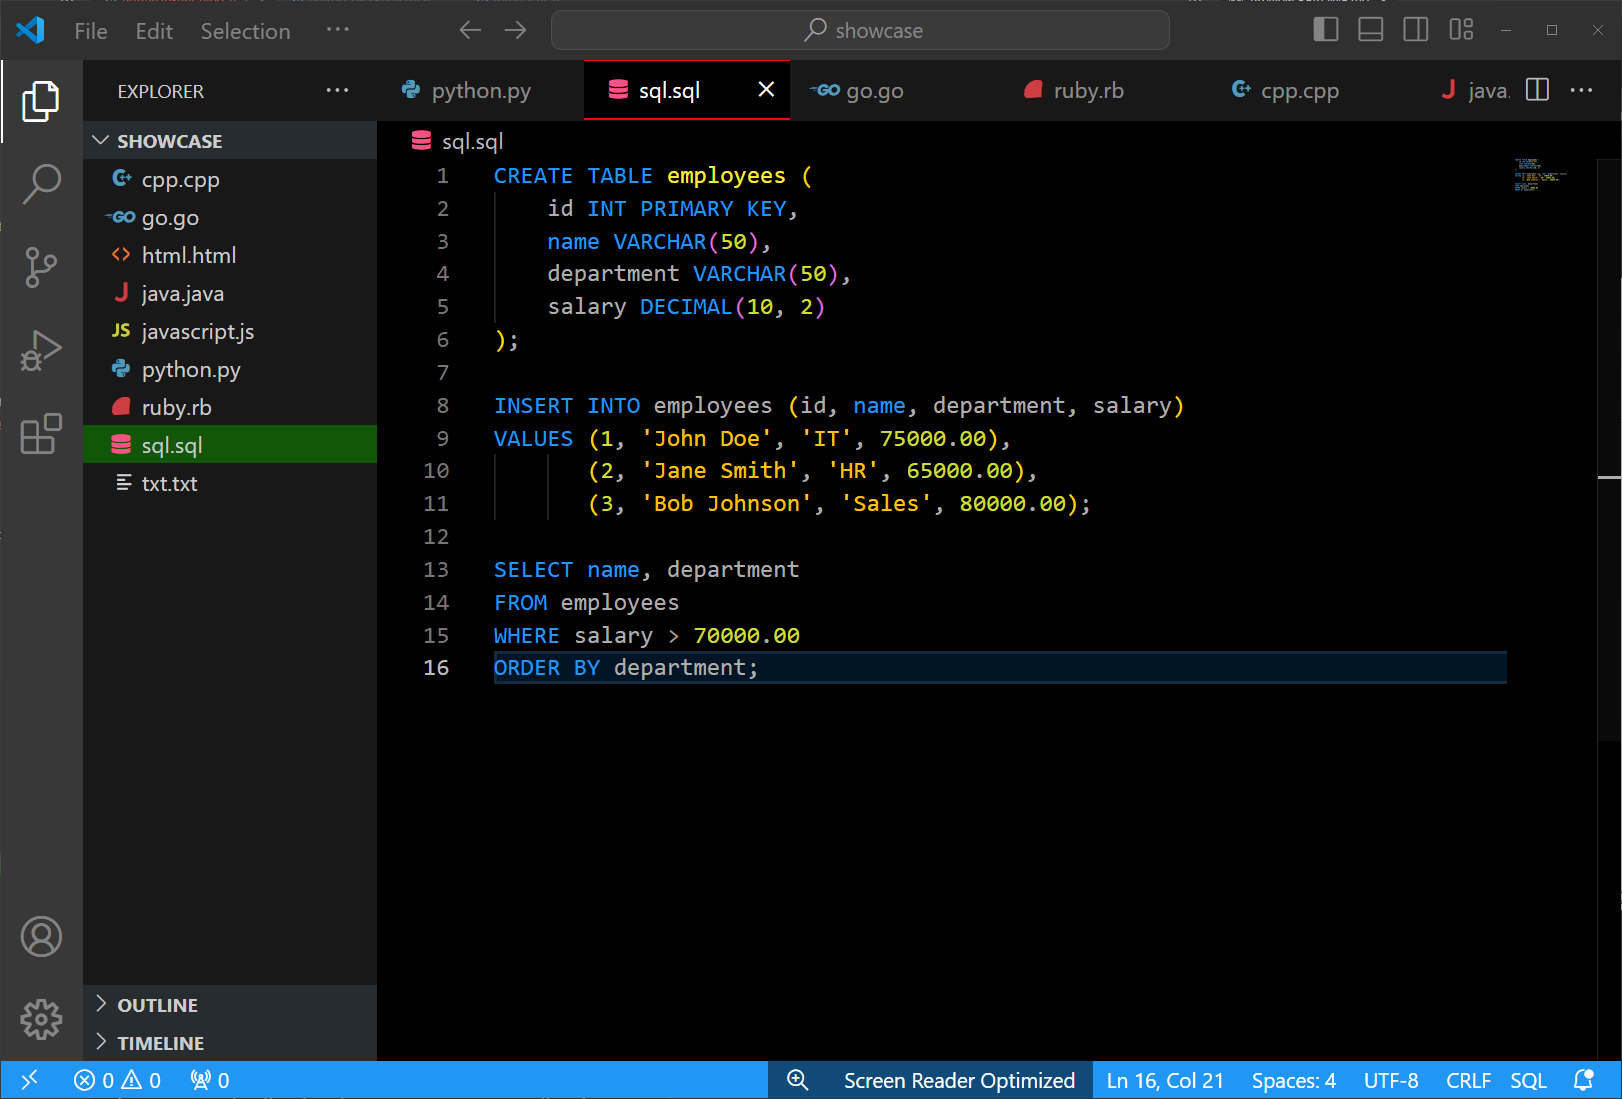
Task: Click the VS Code logo icon
Action: [30, 30]
